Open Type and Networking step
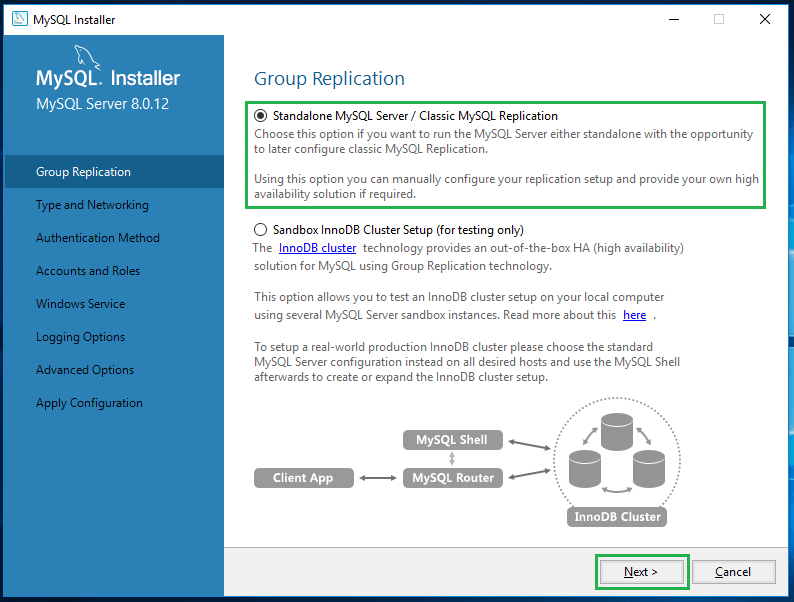Viewport: 794px width, 602px height. (92, 205)
